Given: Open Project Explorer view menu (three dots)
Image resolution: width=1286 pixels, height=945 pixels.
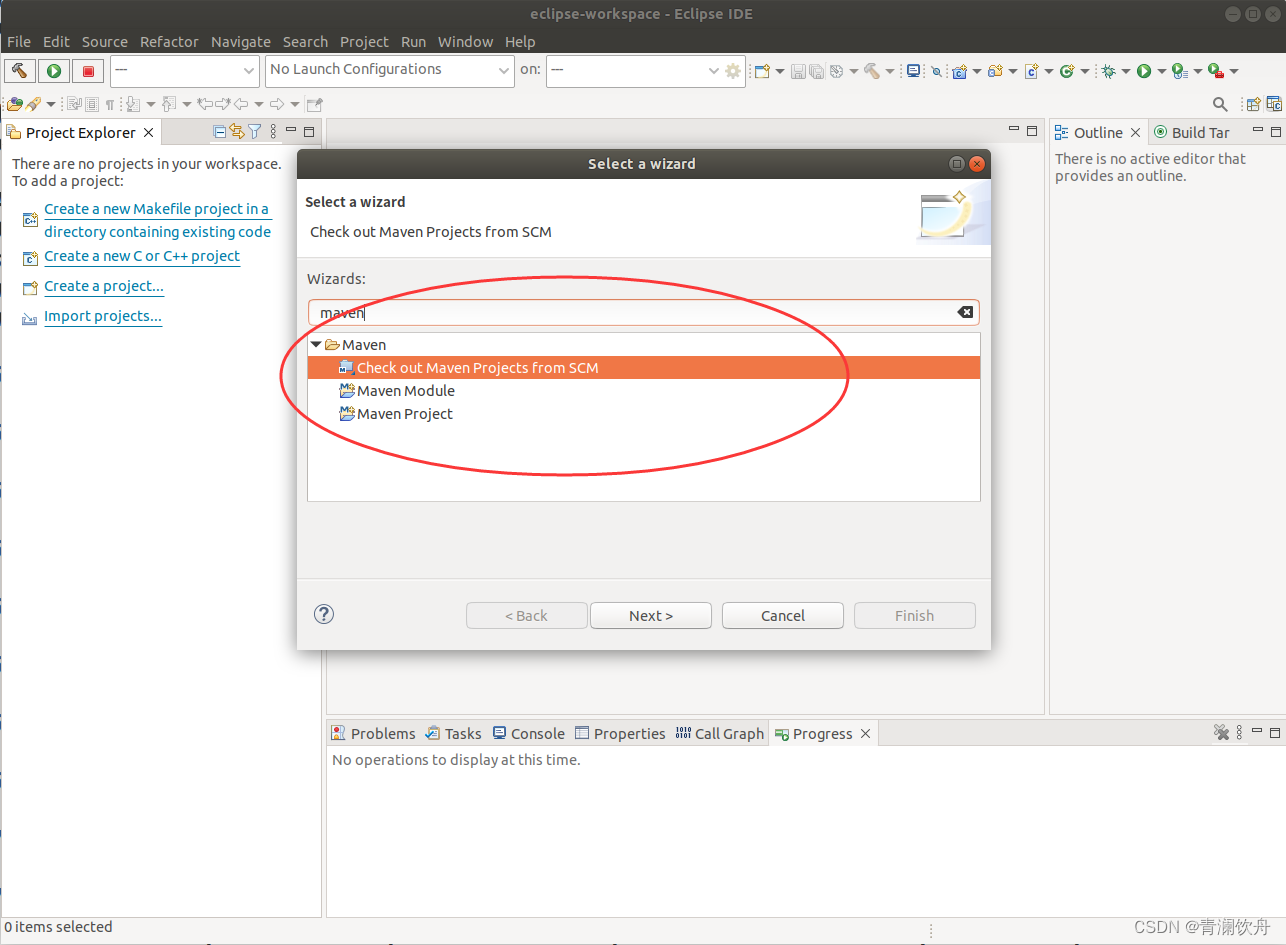Looking at the screenshot, I should (274, 132).
